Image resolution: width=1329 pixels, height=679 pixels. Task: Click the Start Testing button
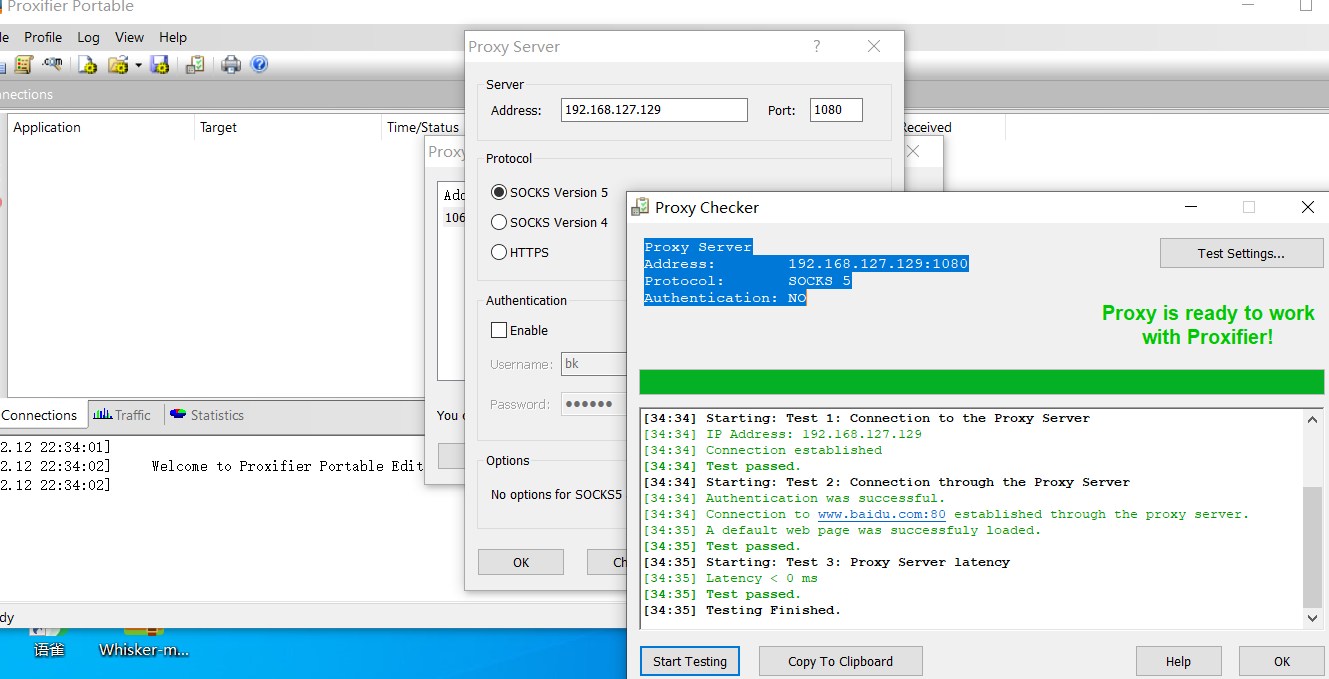coord(690,661)
